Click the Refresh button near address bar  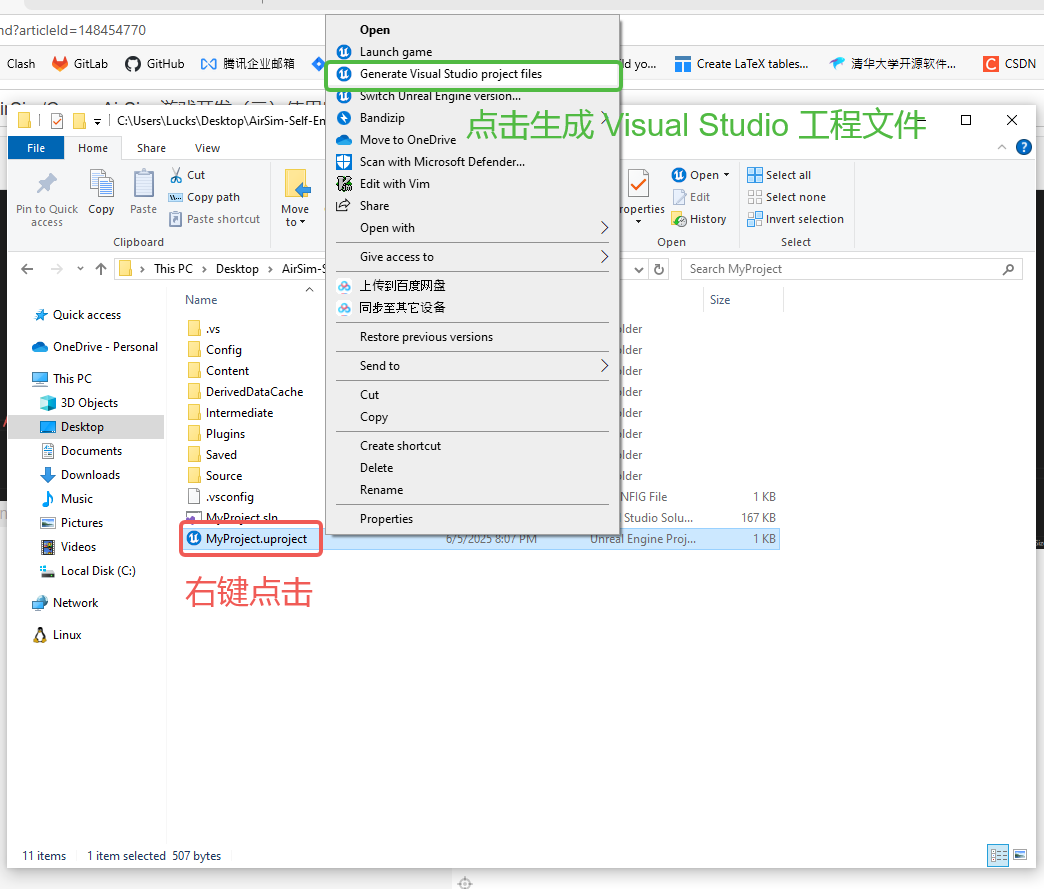coord(659,269)
